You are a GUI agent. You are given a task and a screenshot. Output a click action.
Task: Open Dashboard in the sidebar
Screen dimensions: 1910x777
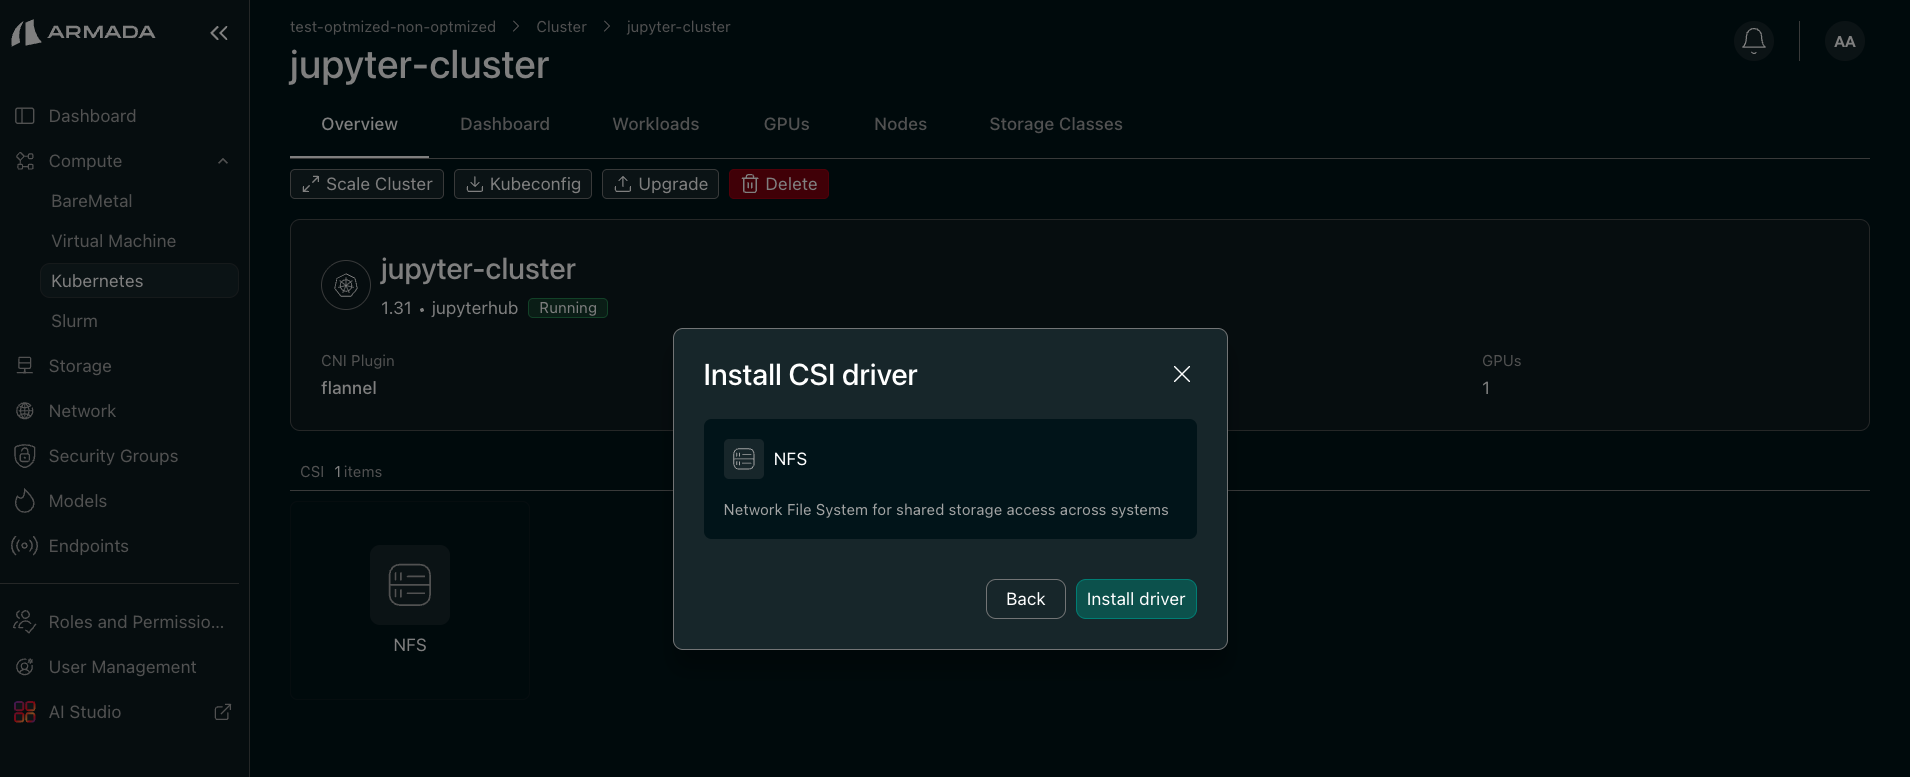click(92, 116)
